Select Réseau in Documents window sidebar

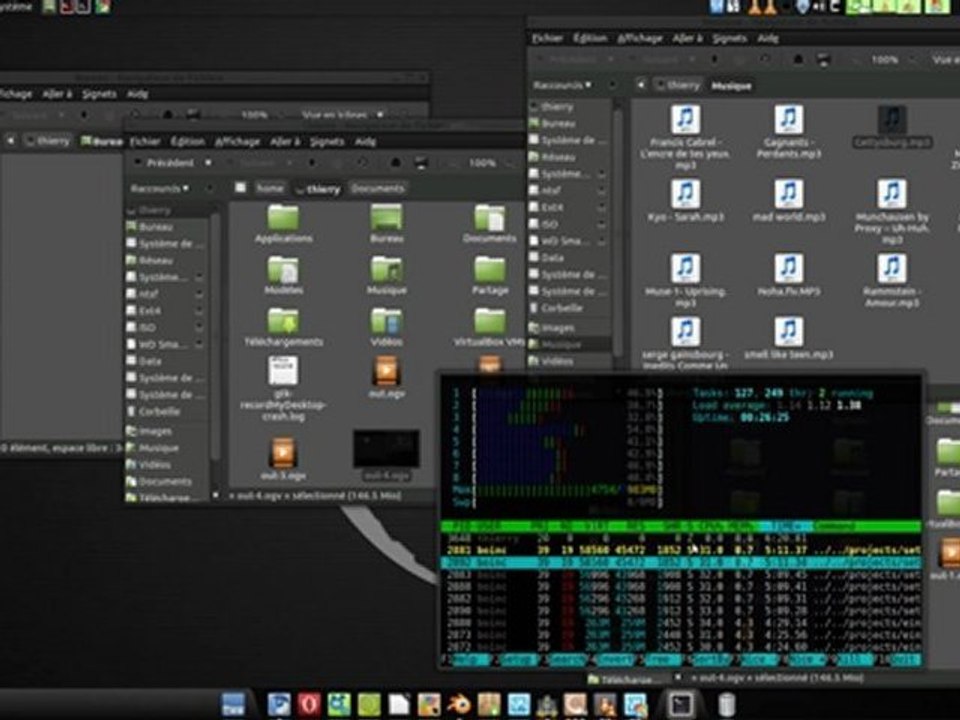tap(155, 260)
